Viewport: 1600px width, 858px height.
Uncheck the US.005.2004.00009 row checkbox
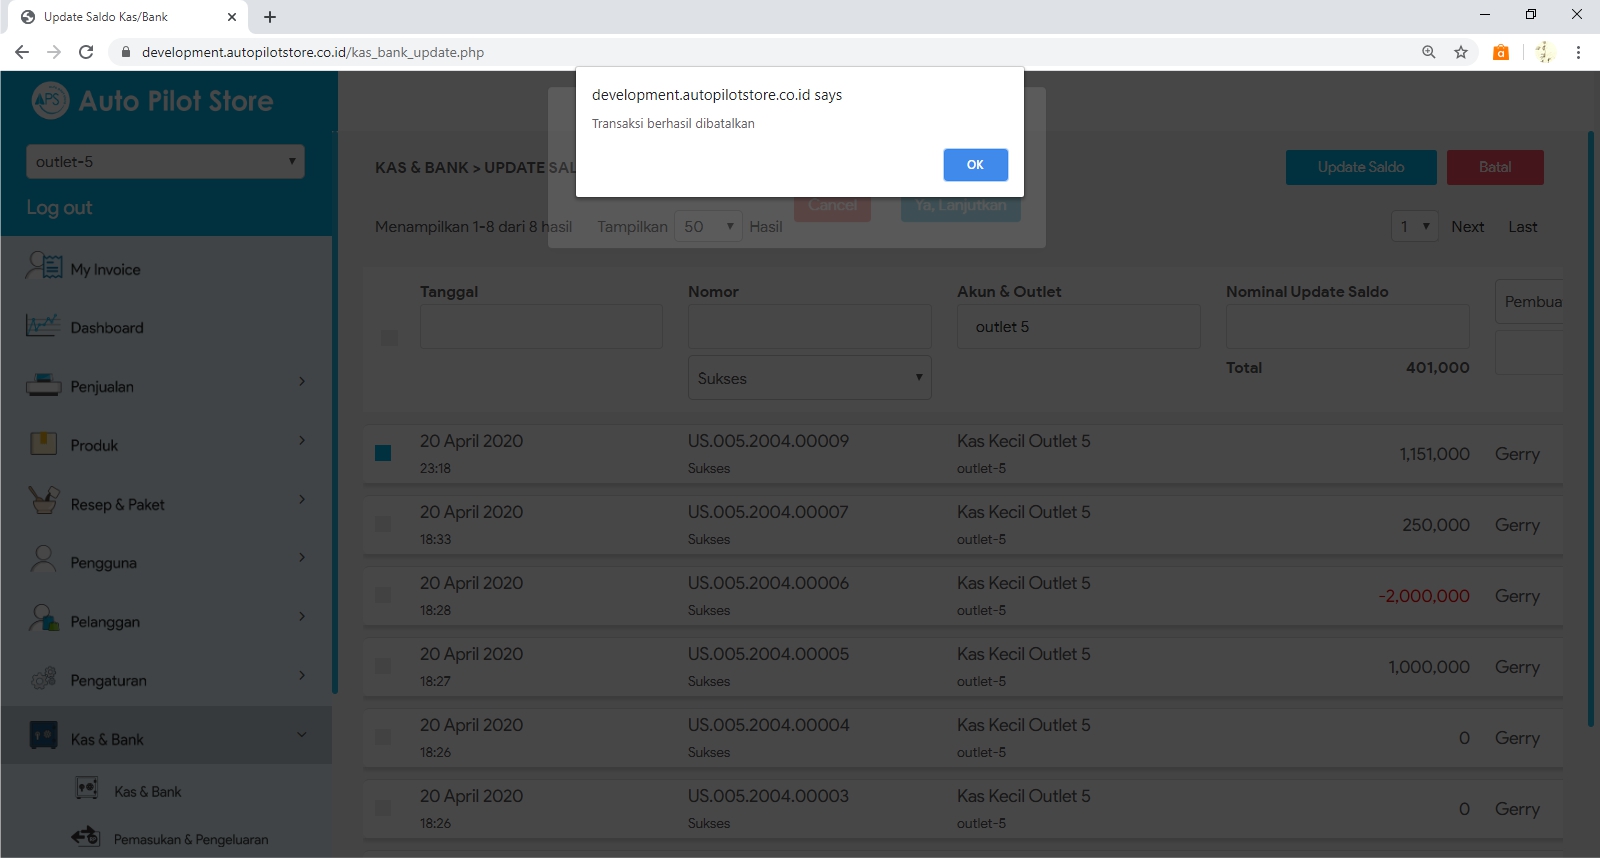click(383, 453)
